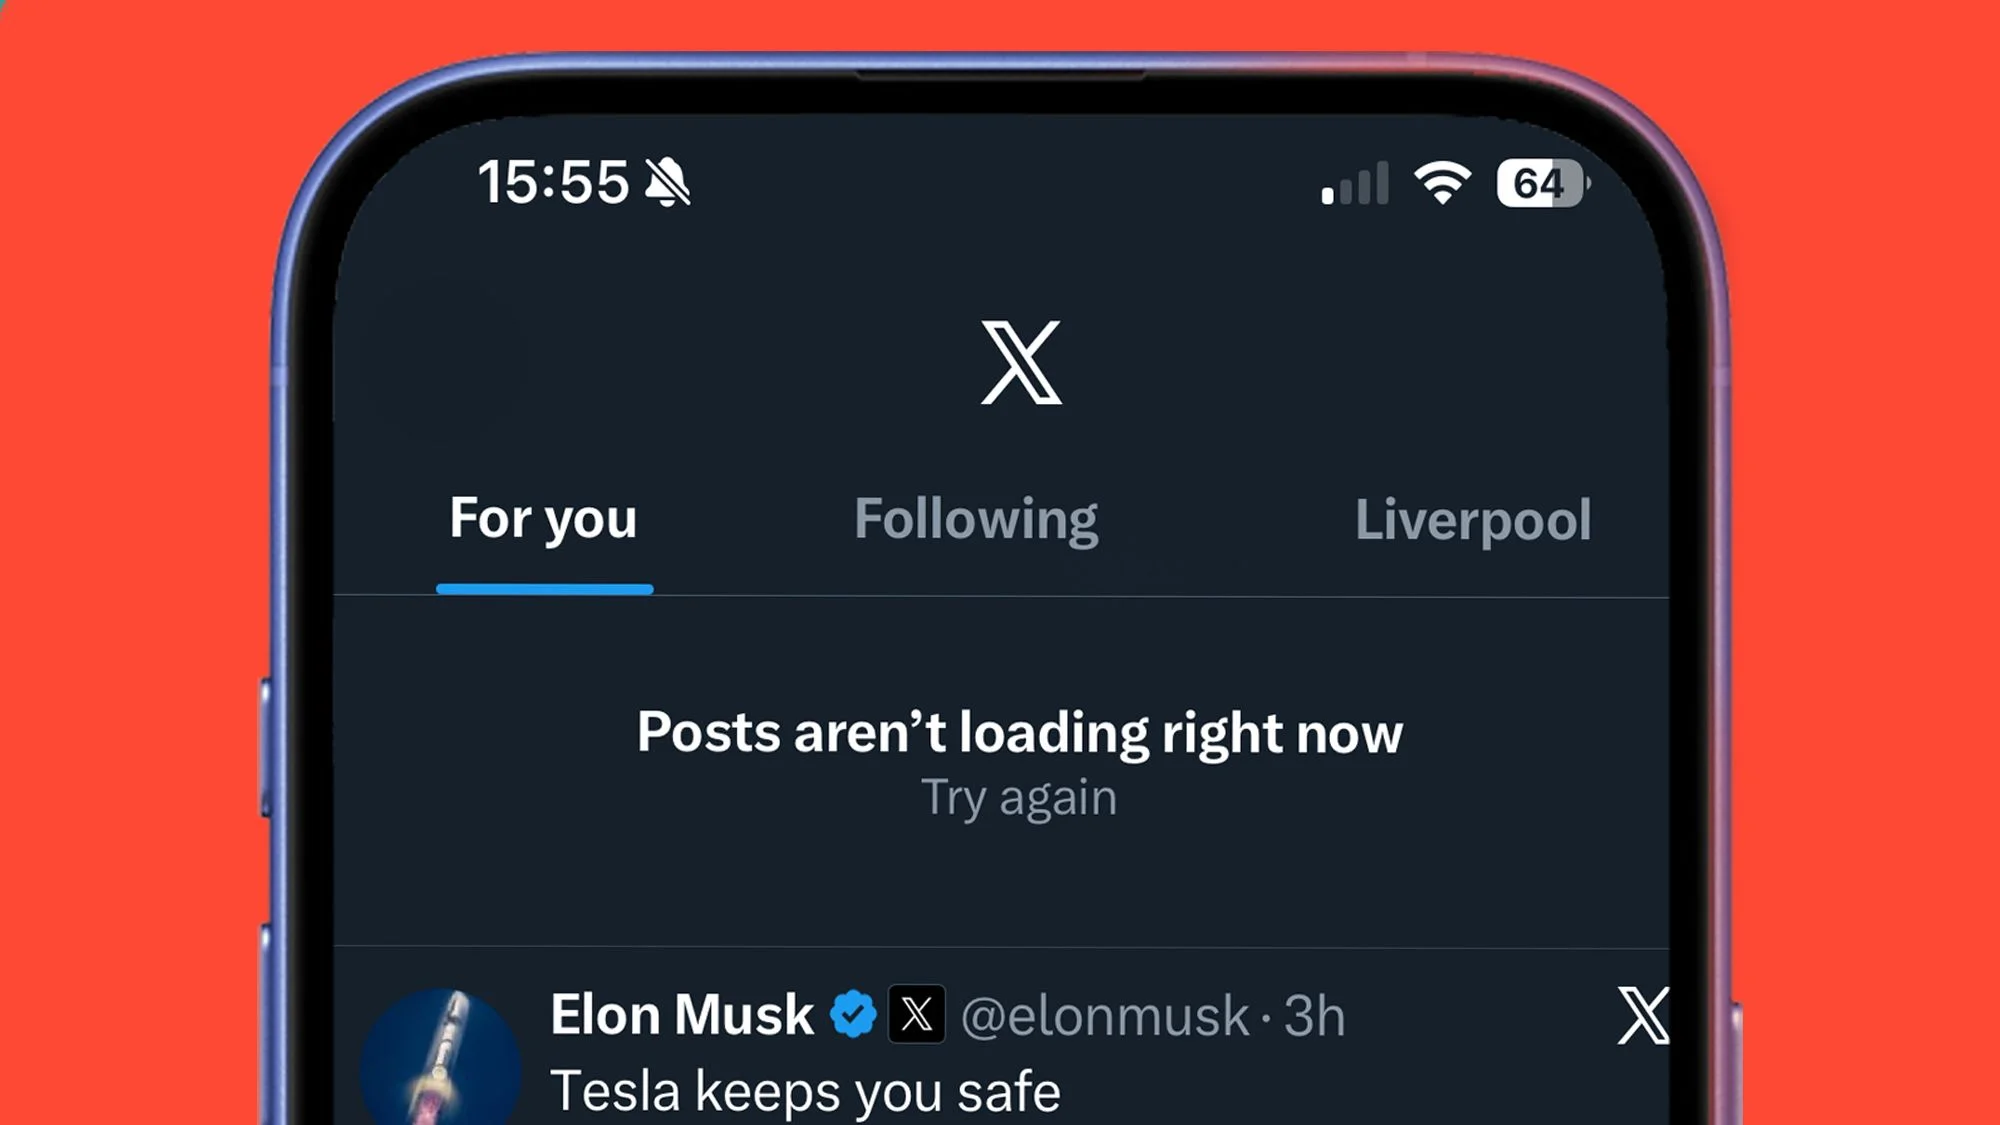2000x1125 pixels.
Task: Click the silent mode bell icon
Action: click(667, 182)
